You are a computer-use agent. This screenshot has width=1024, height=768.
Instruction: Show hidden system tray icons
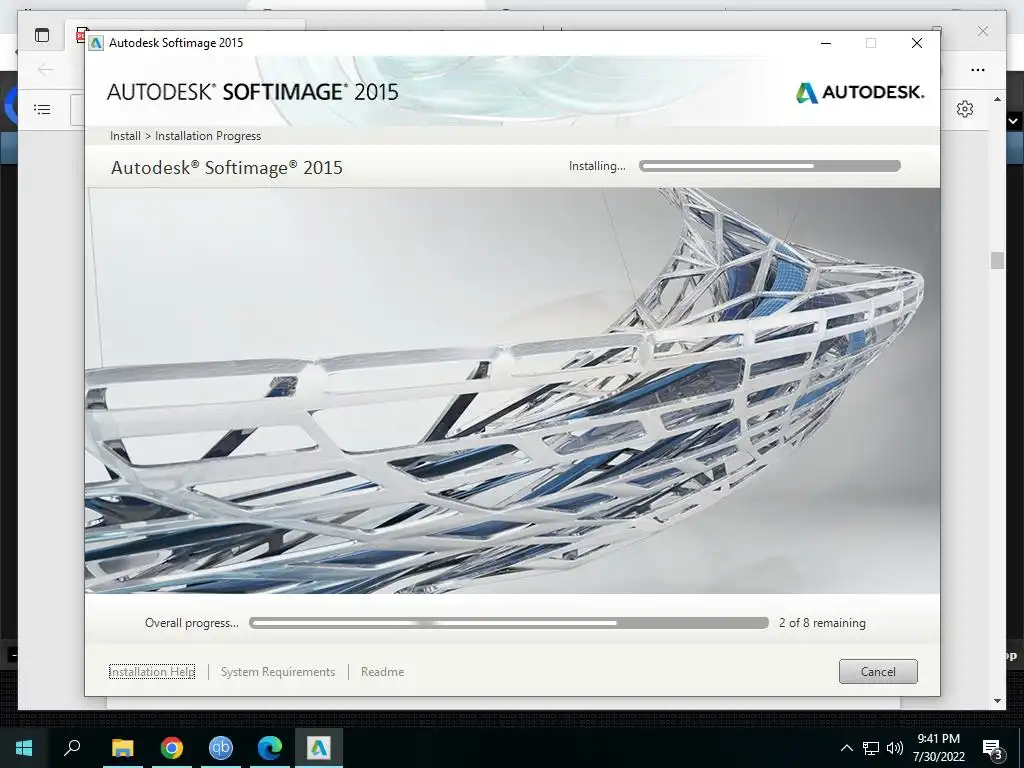click(x=846, y=748)
